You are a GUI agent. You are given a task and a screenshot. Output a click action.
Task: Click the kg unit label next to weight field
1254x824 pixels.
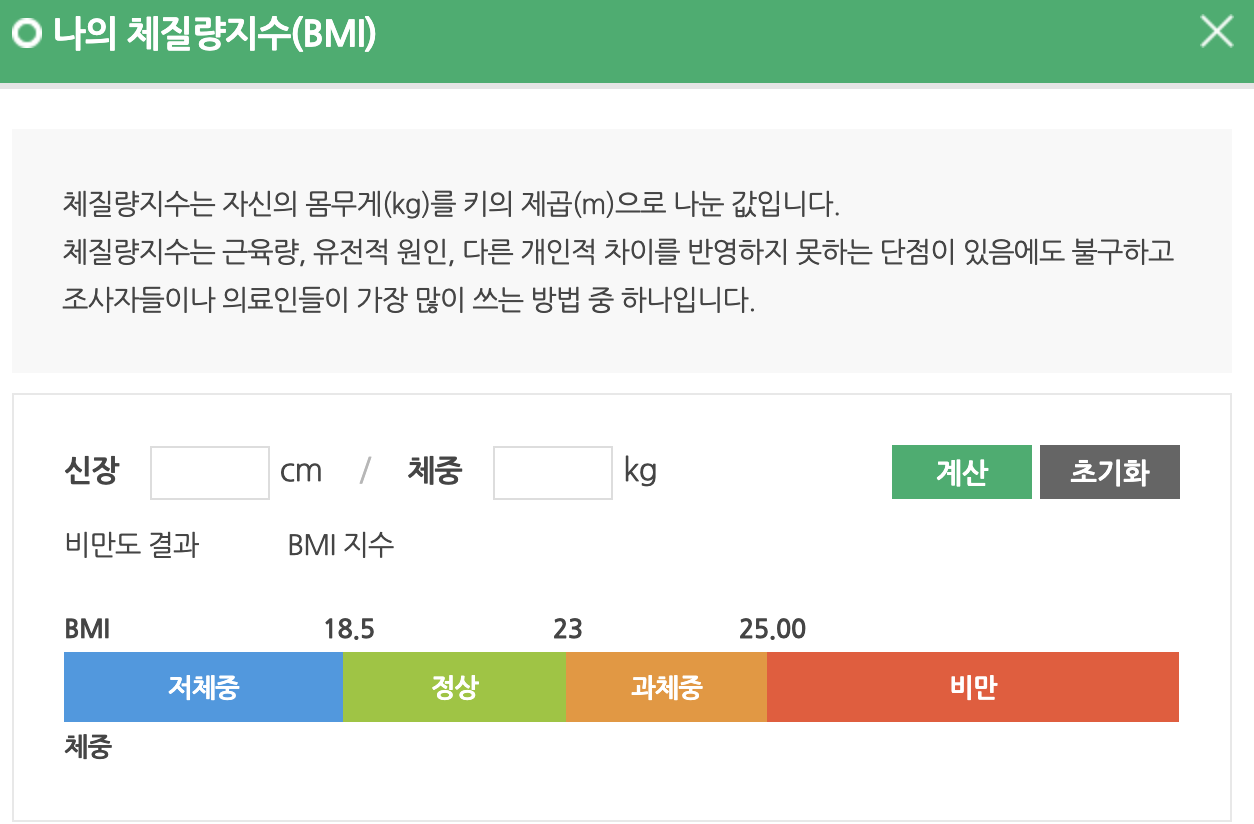click(x=642, y=471)
